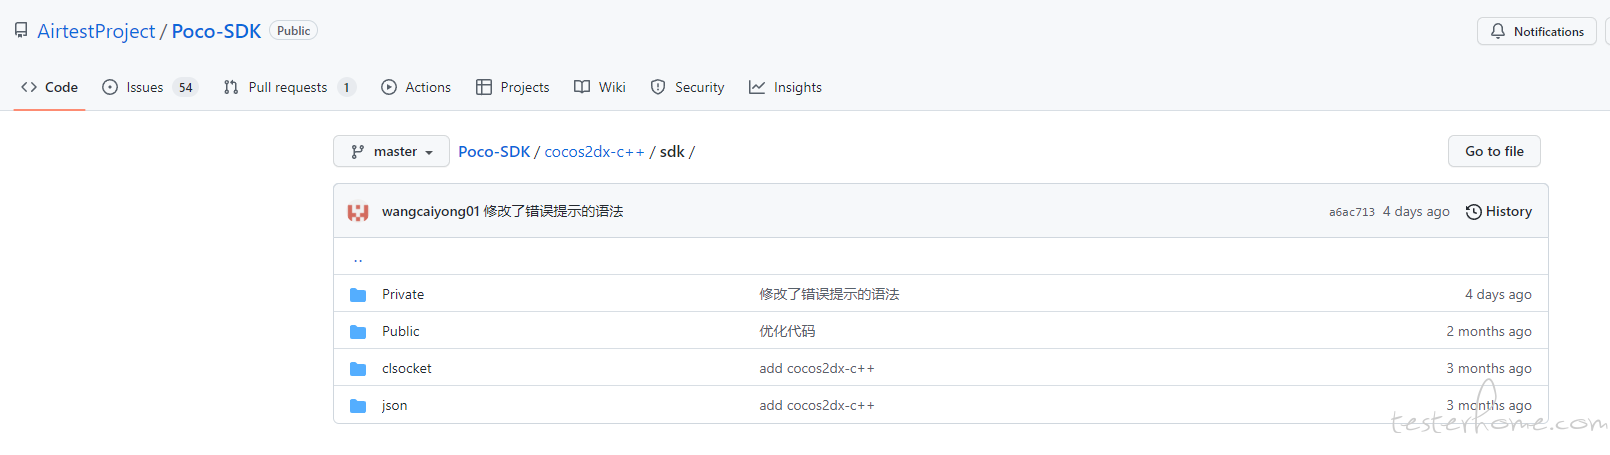Click the Pull requests branch icon

point(231,87)
